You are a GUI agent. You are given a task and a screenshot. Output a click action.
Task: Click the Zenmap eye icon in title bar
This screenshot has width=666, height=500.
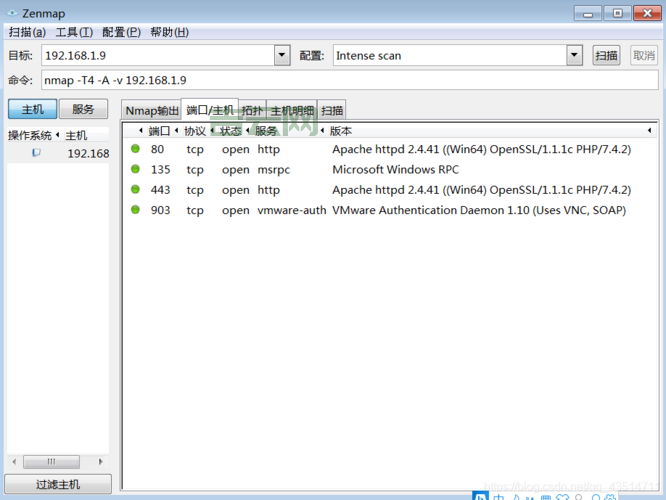pos(11,12)
